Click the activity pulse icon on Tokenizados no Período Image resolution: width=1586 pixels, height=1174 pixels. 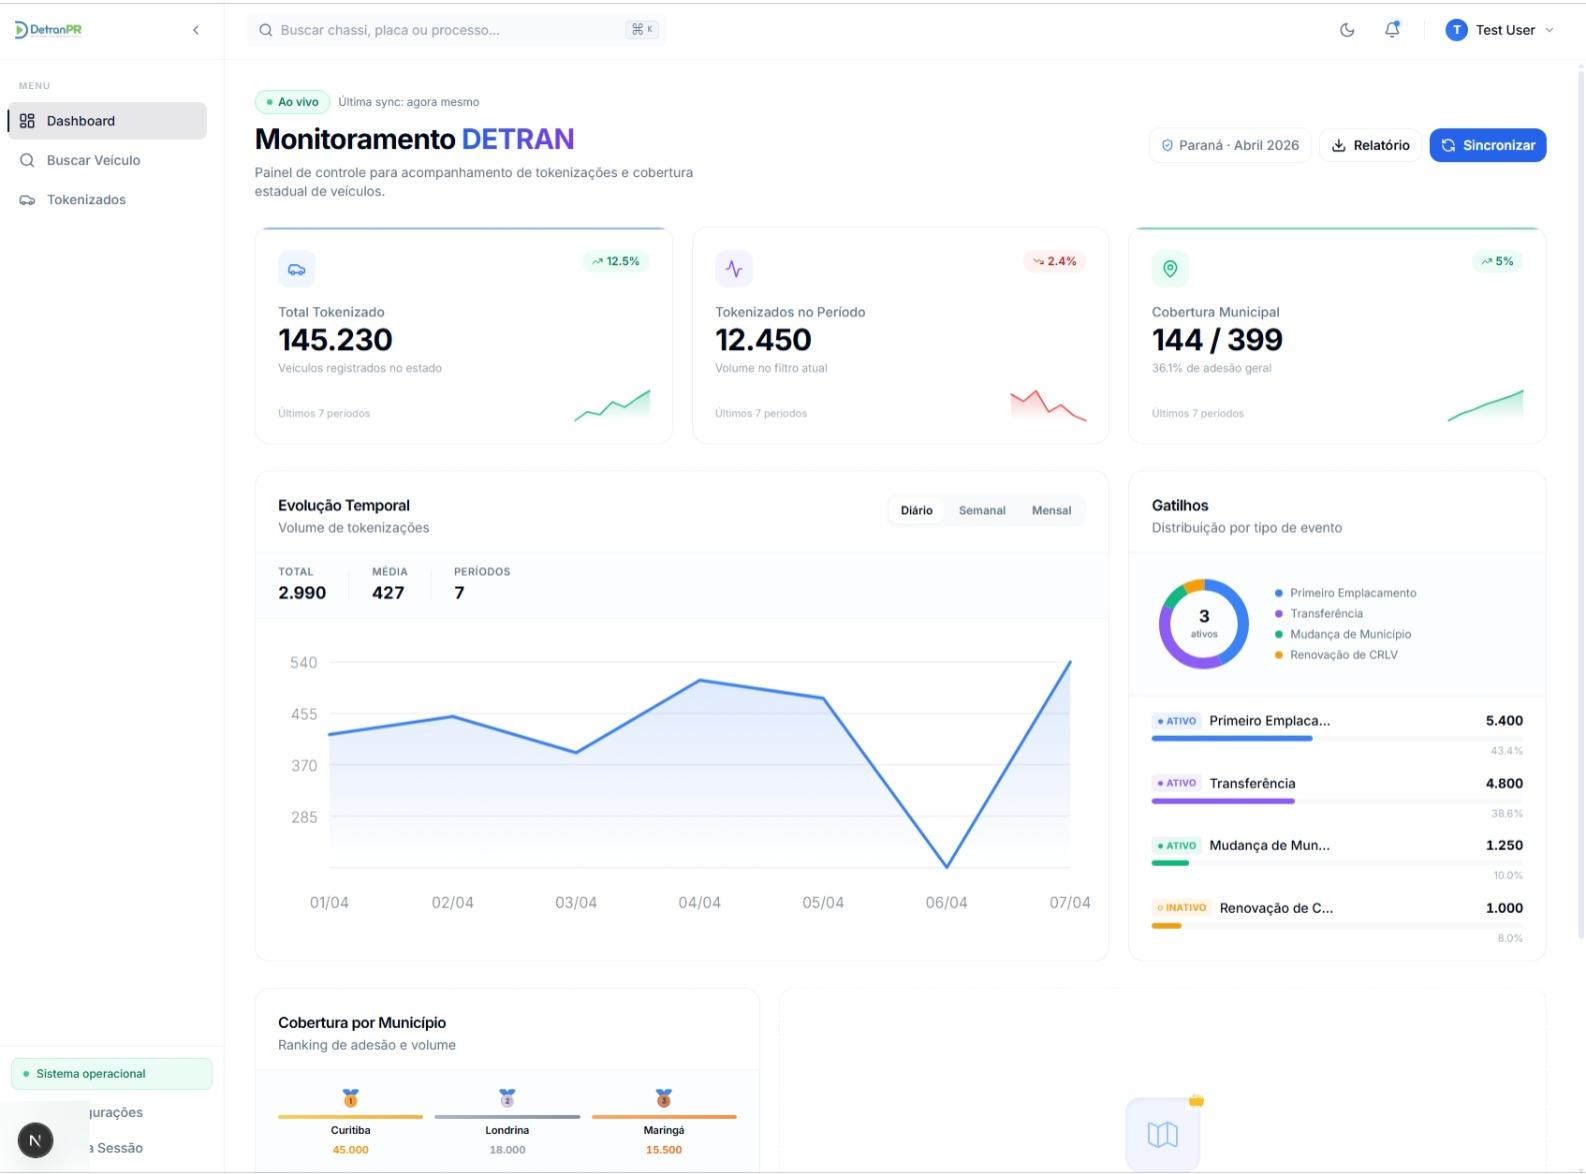734,269
